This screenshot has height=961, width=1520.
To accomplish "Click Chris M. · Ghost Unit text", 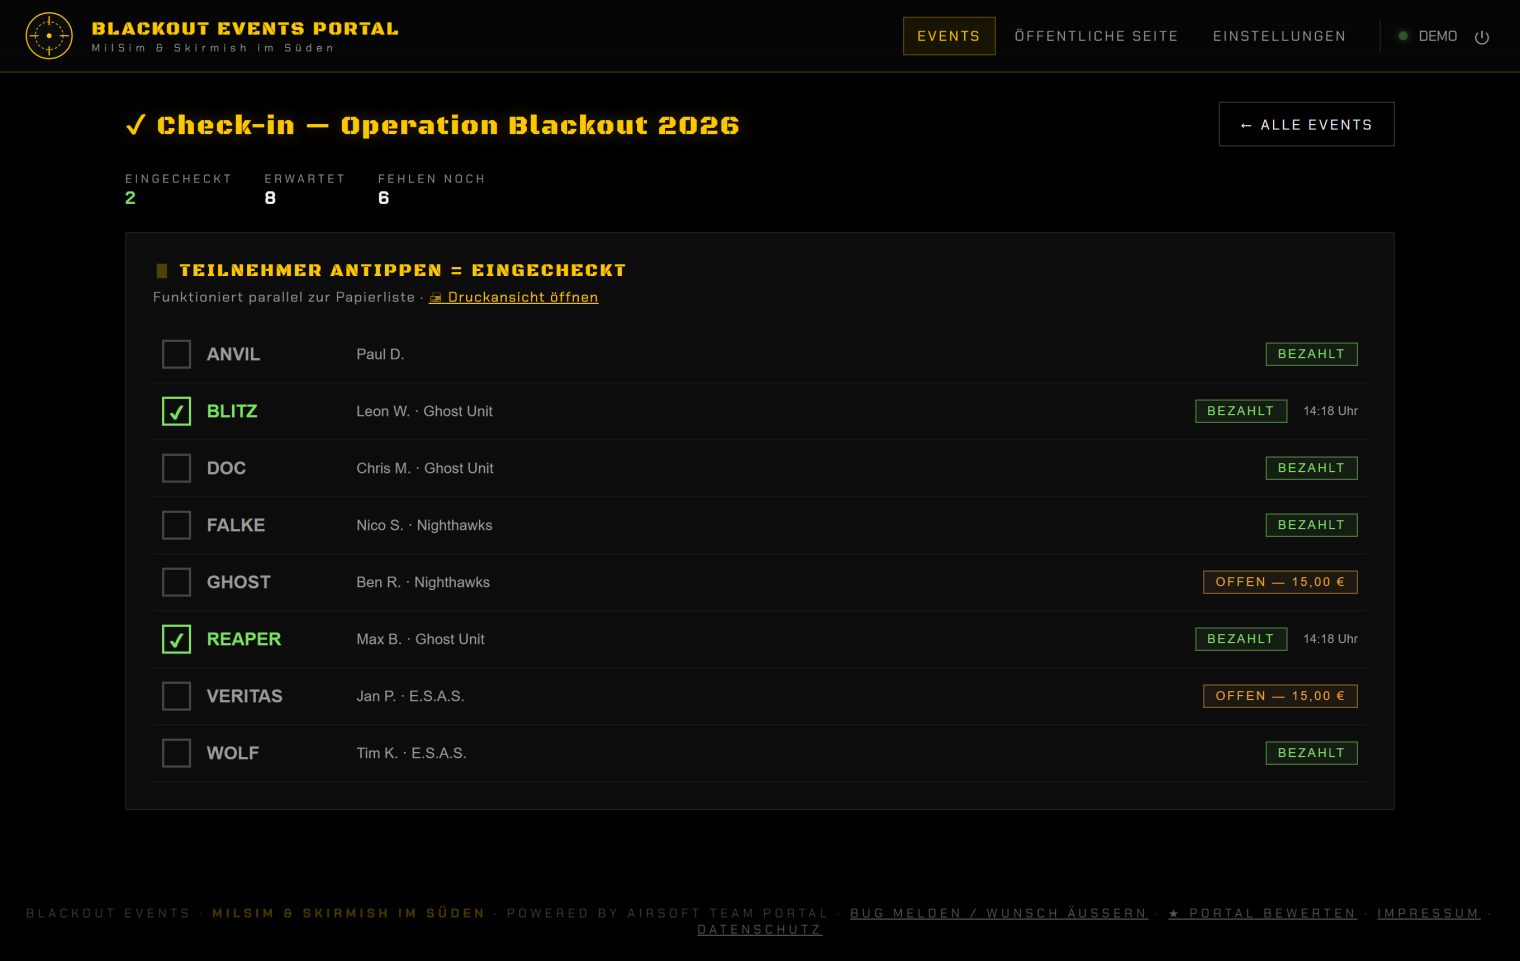I will tap(425, 468).
